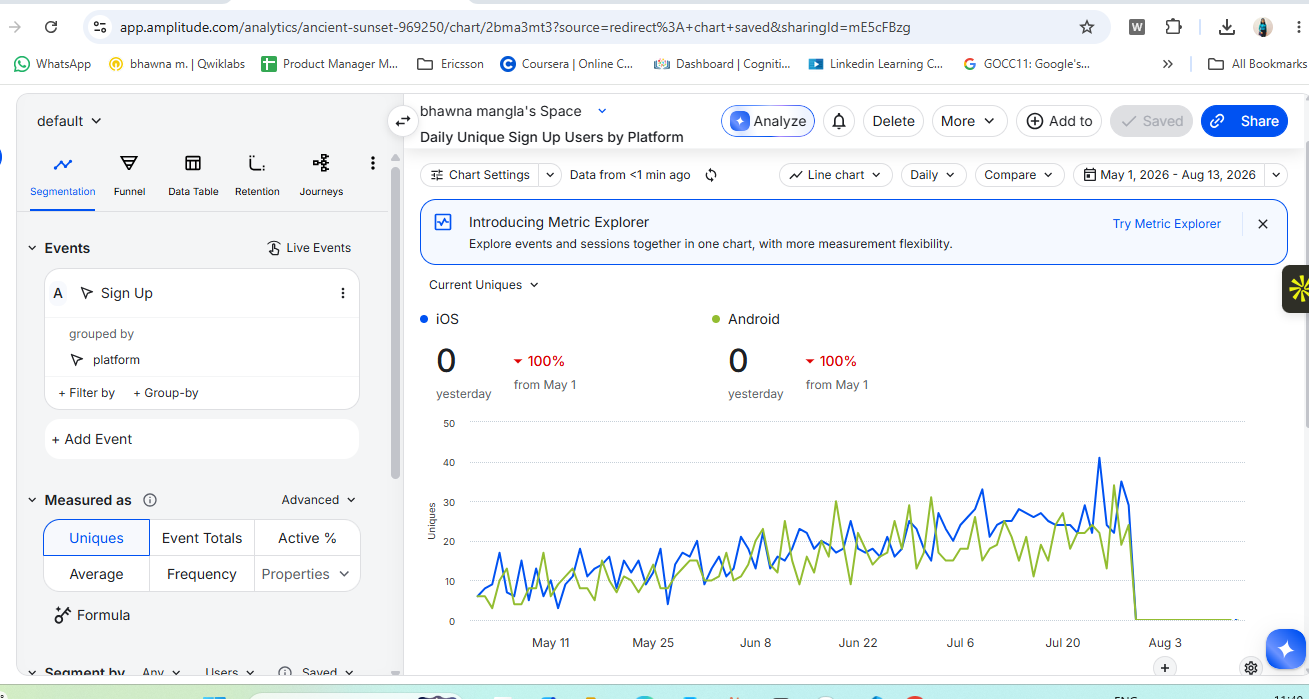Open the AI sparkle assistant button
Screen dimensions: 1309x699
[1285, 649]
